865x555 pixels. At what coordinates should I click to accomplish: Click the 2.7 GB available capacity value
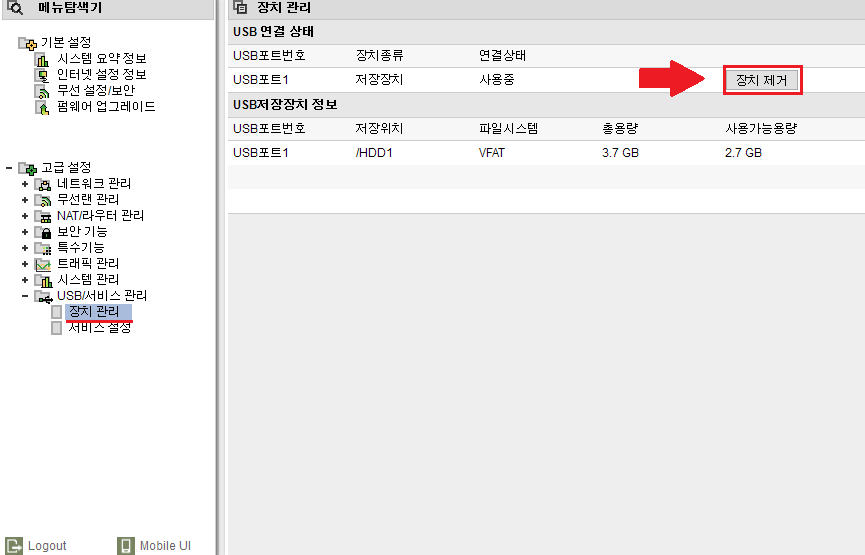tap(743, 153)
